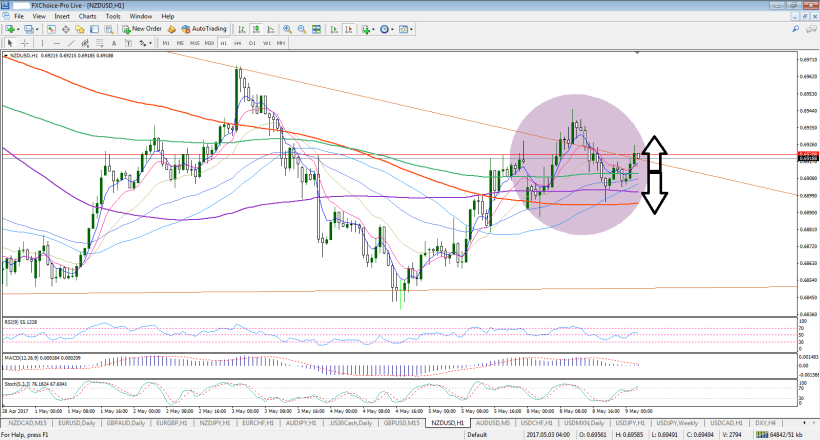This screenshot has height=440, width=820.
Task: Open the New Chart toolbar button
Action: pos(9,29)
